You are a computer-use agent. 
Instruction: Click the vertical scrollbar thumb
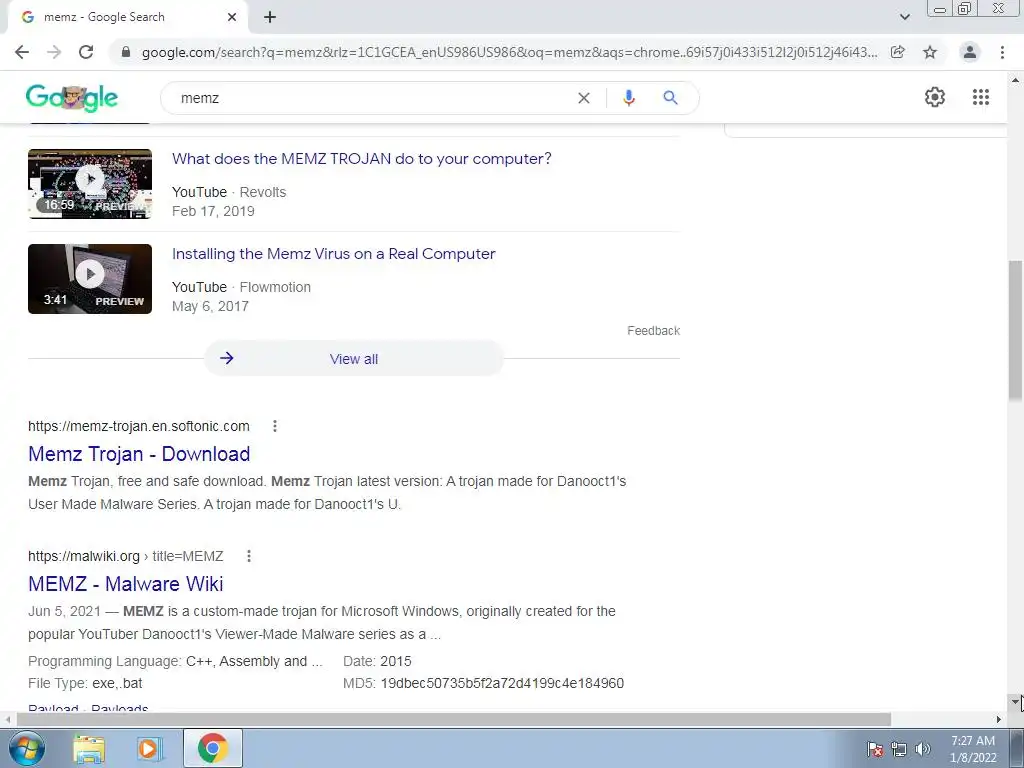(1016, 330)
